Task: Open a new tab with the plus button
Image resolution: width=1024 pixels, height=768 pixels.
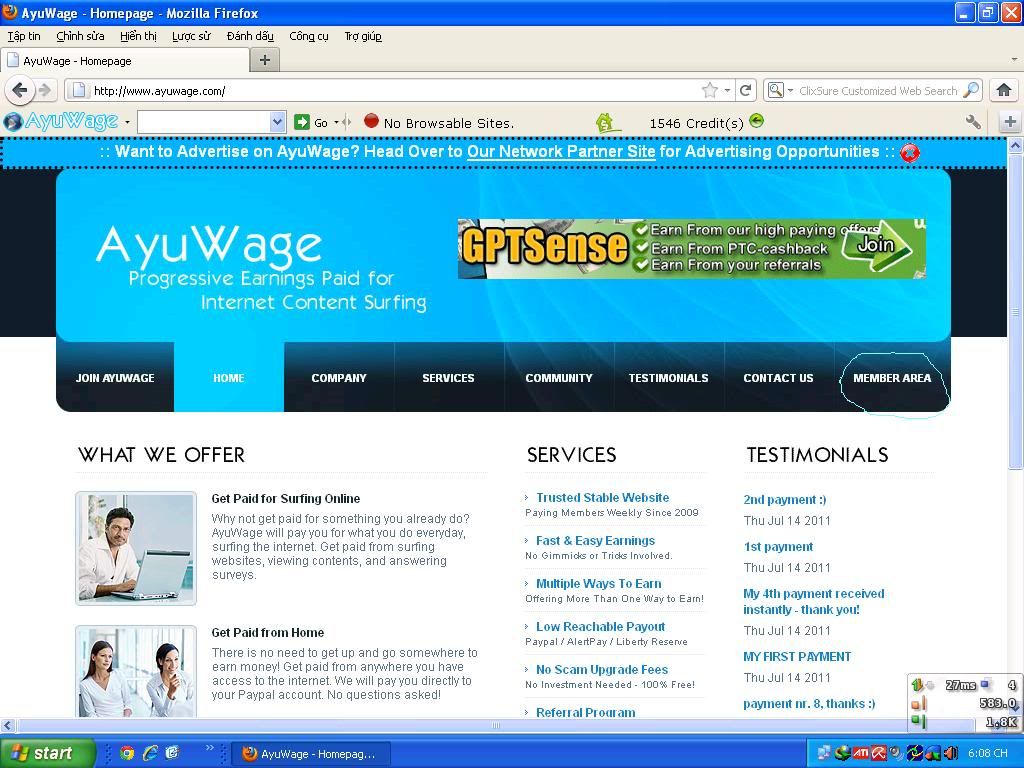Action: pos(264,60)
